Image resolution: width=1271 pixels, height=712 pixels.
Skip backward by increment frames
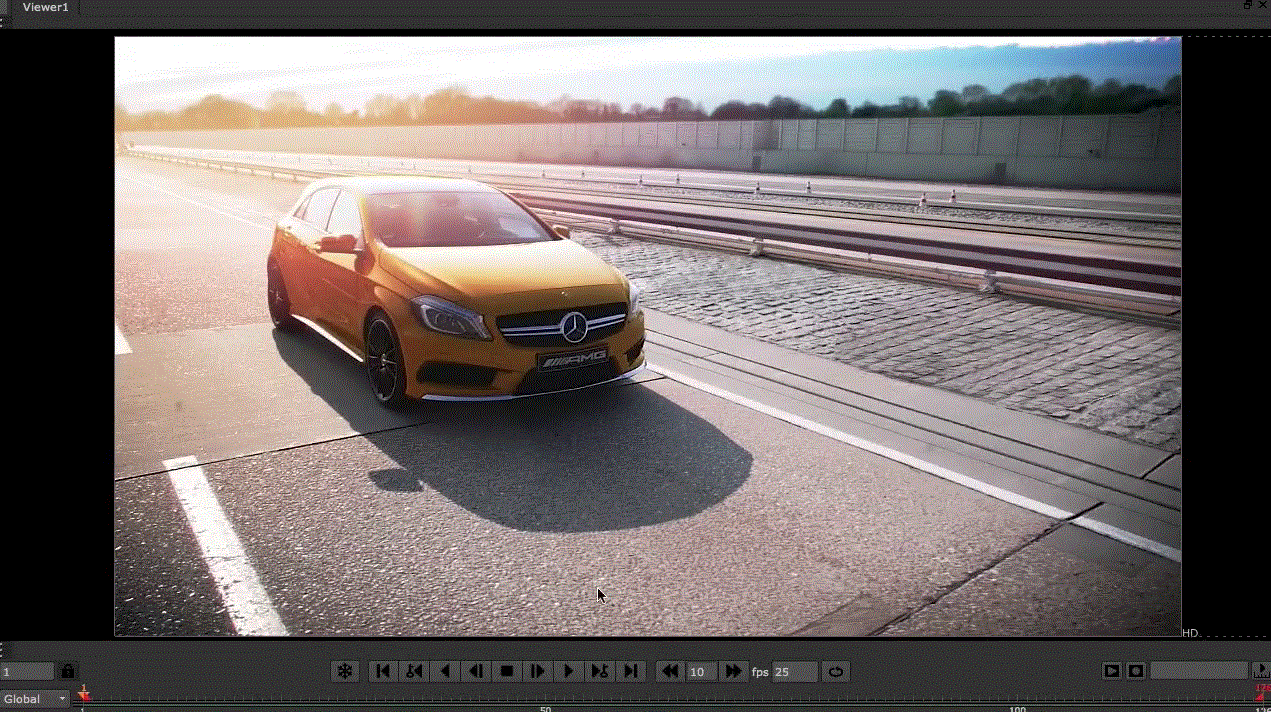(x=670, y=671)
